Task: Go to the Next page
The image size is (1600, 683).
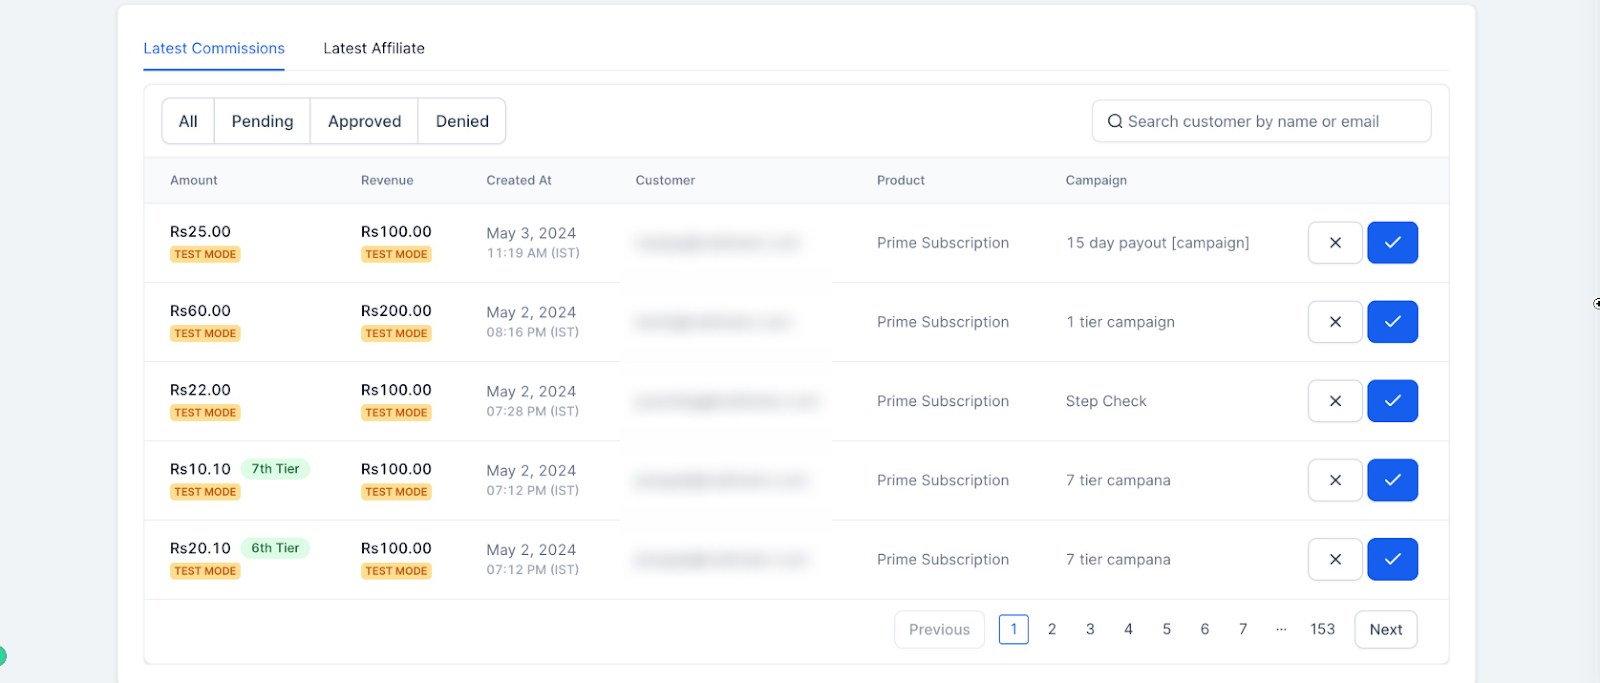Action: point(1385,629)
